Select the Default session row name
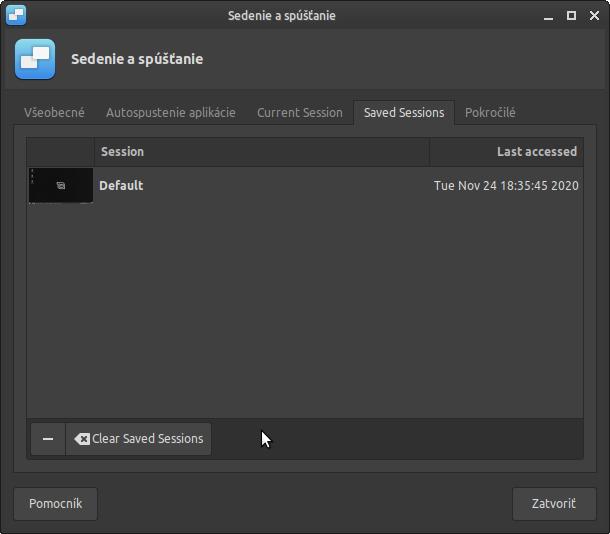The height and width of the screenshot is (534, 610). [121, 186]
